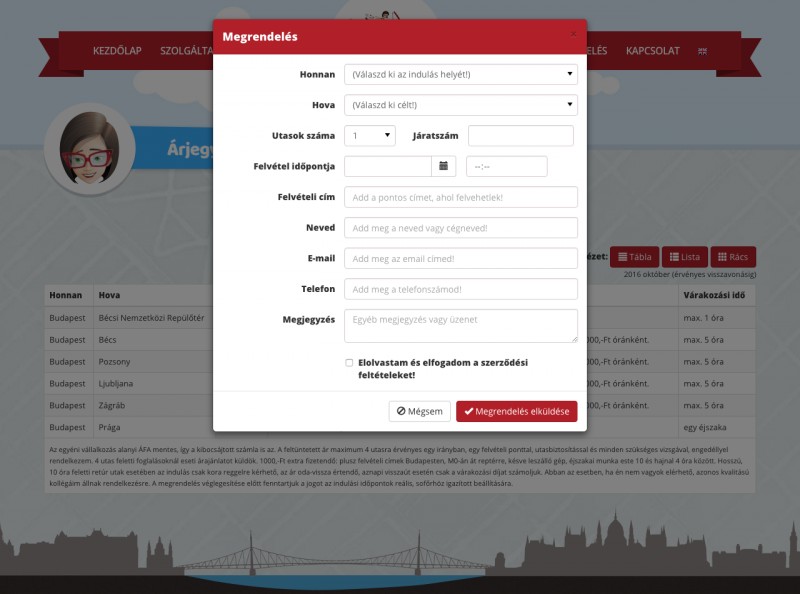Expand the Utasok száma passenger selector
This screenshot has height=594, width=800.
(369, 136)
